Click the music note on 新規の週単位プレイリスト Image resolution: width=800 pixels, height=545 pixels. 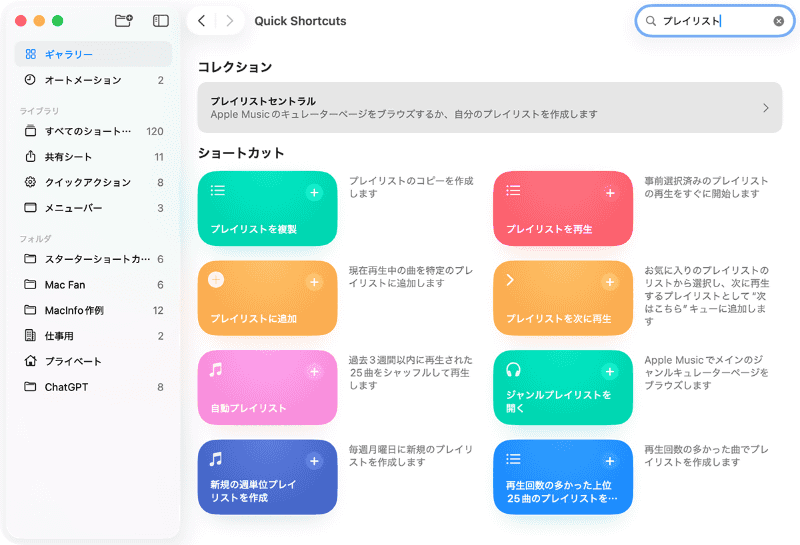click(216, 459)
